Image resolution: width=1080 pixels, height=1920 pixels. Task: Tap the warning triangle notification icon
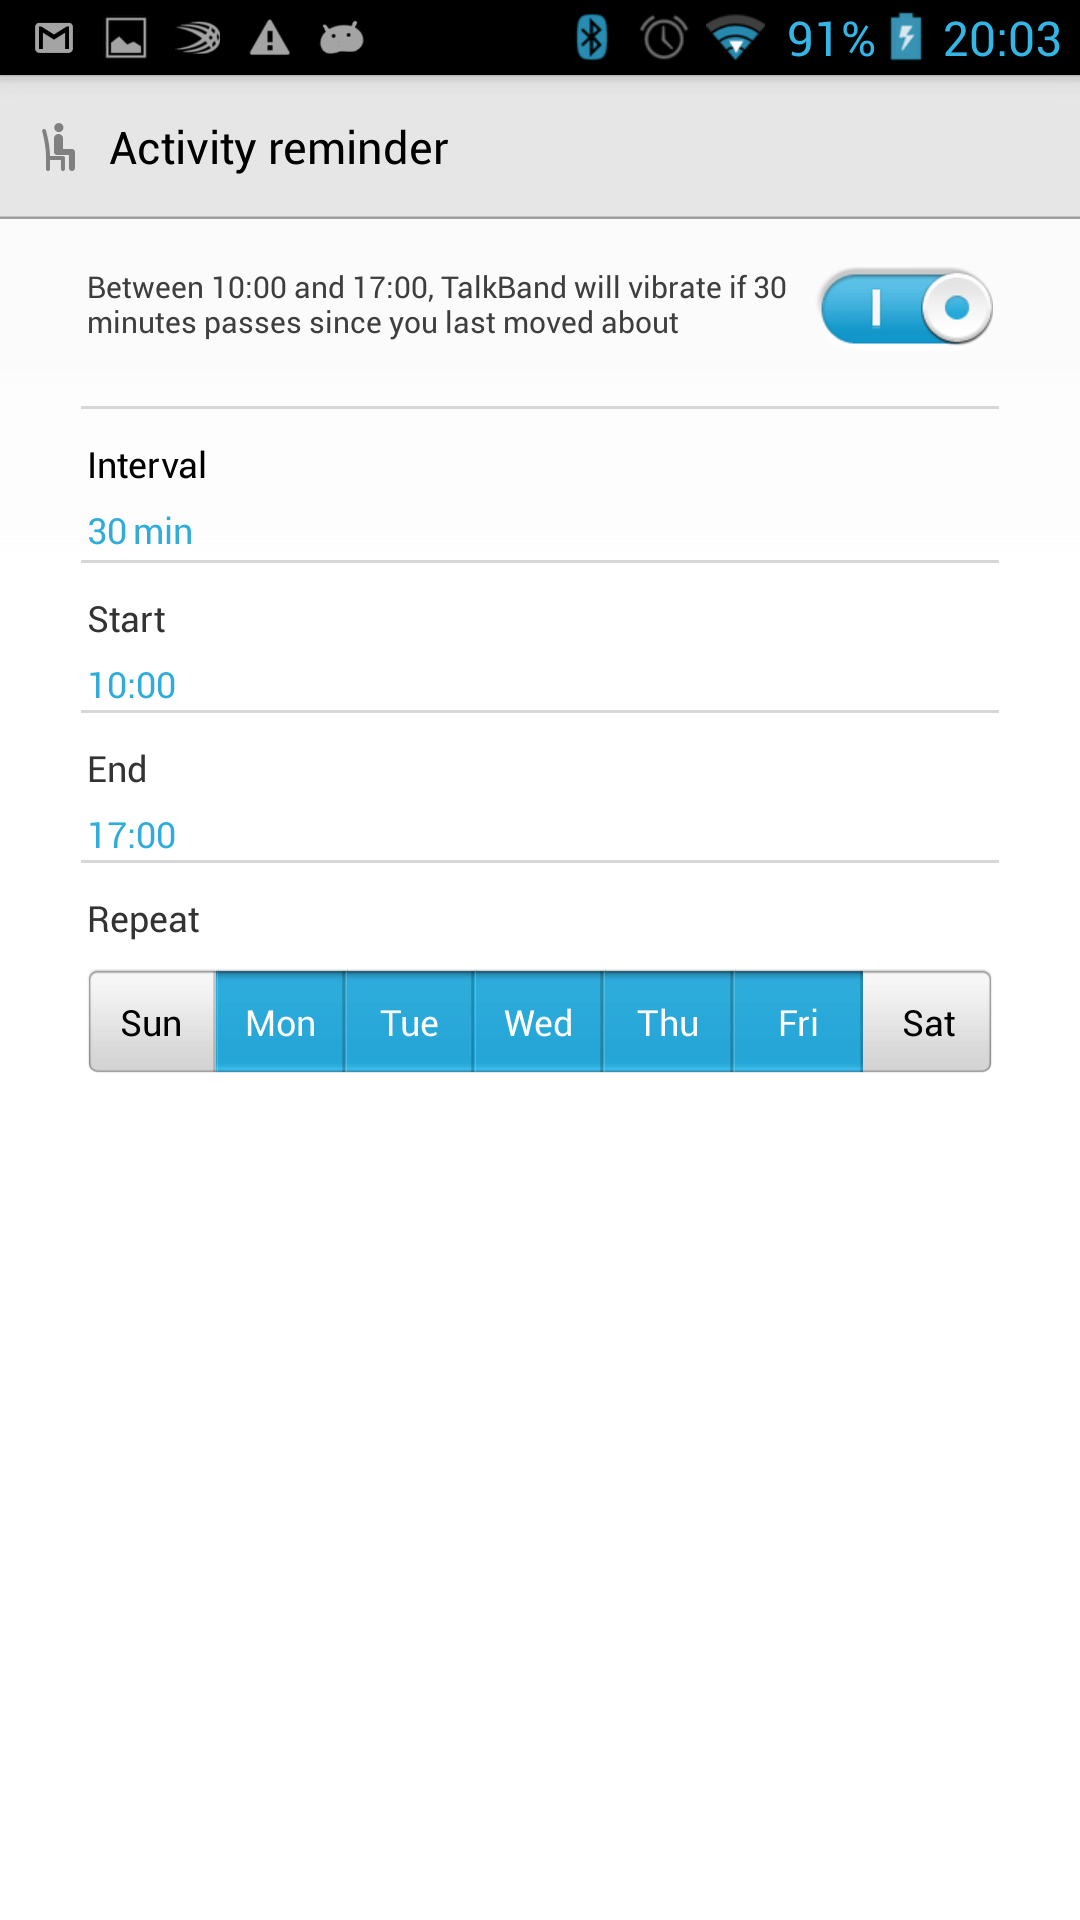tap(269, 39)
